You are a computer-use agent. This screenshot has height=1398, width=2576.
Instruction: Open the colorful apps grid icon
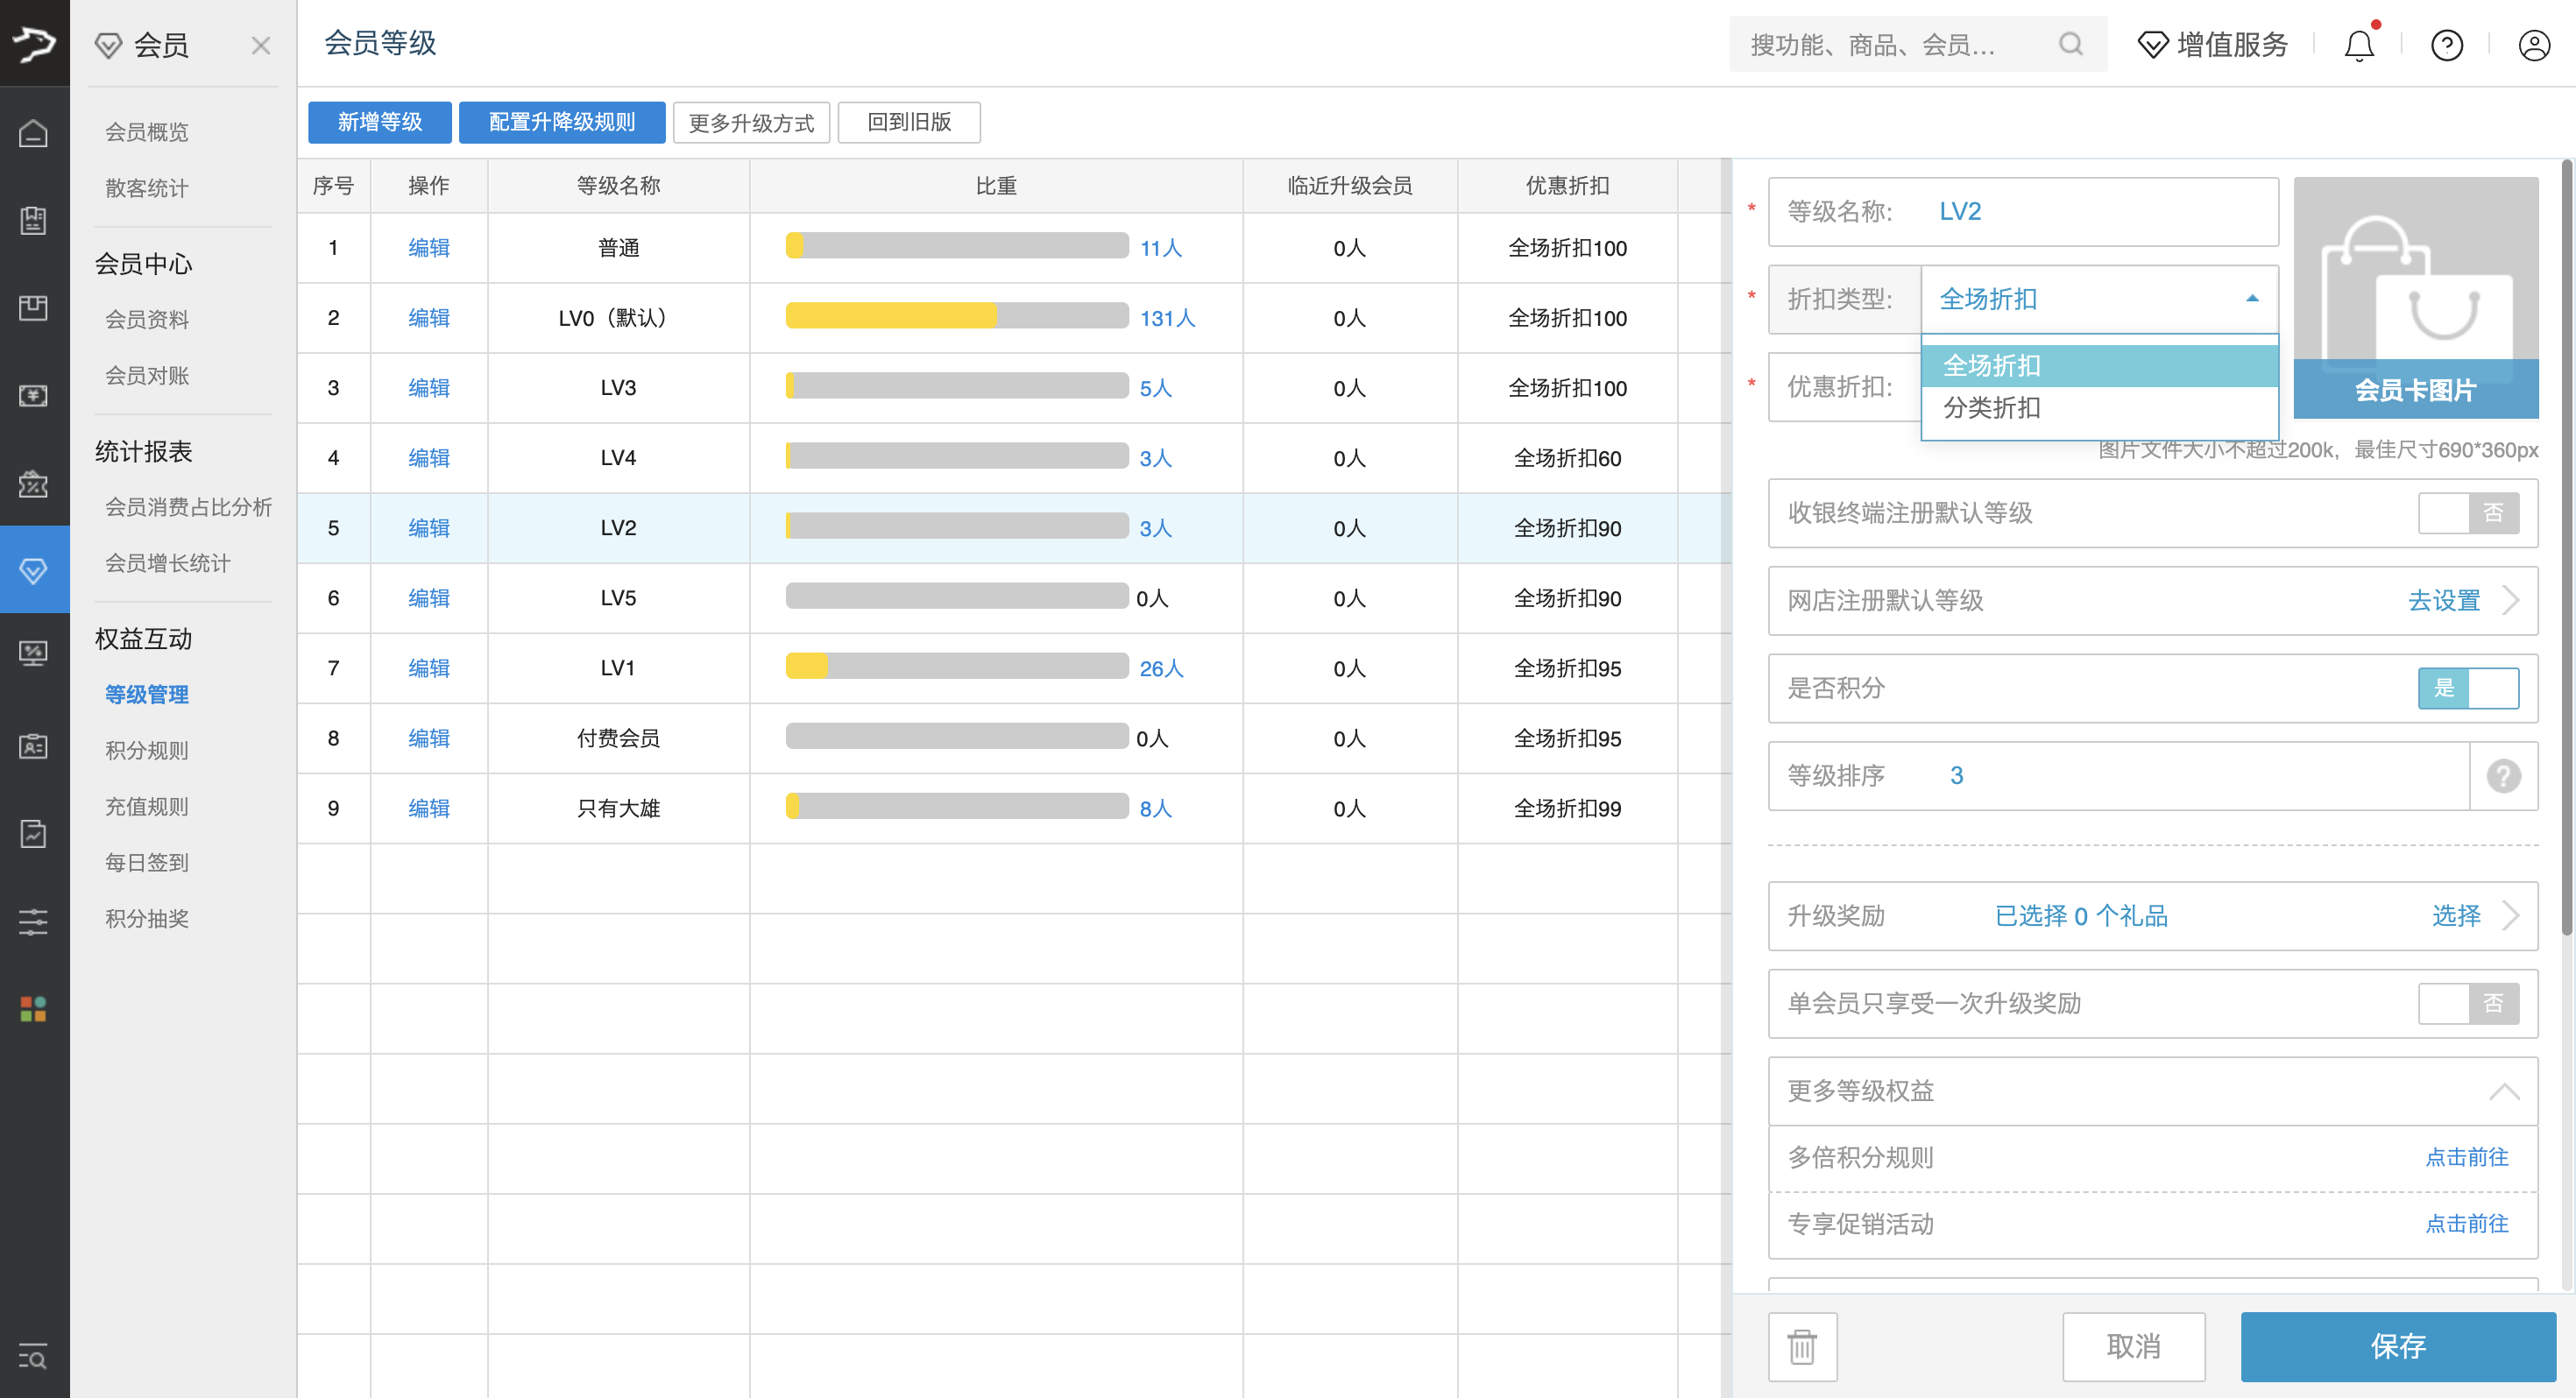tap(34, 1008)
